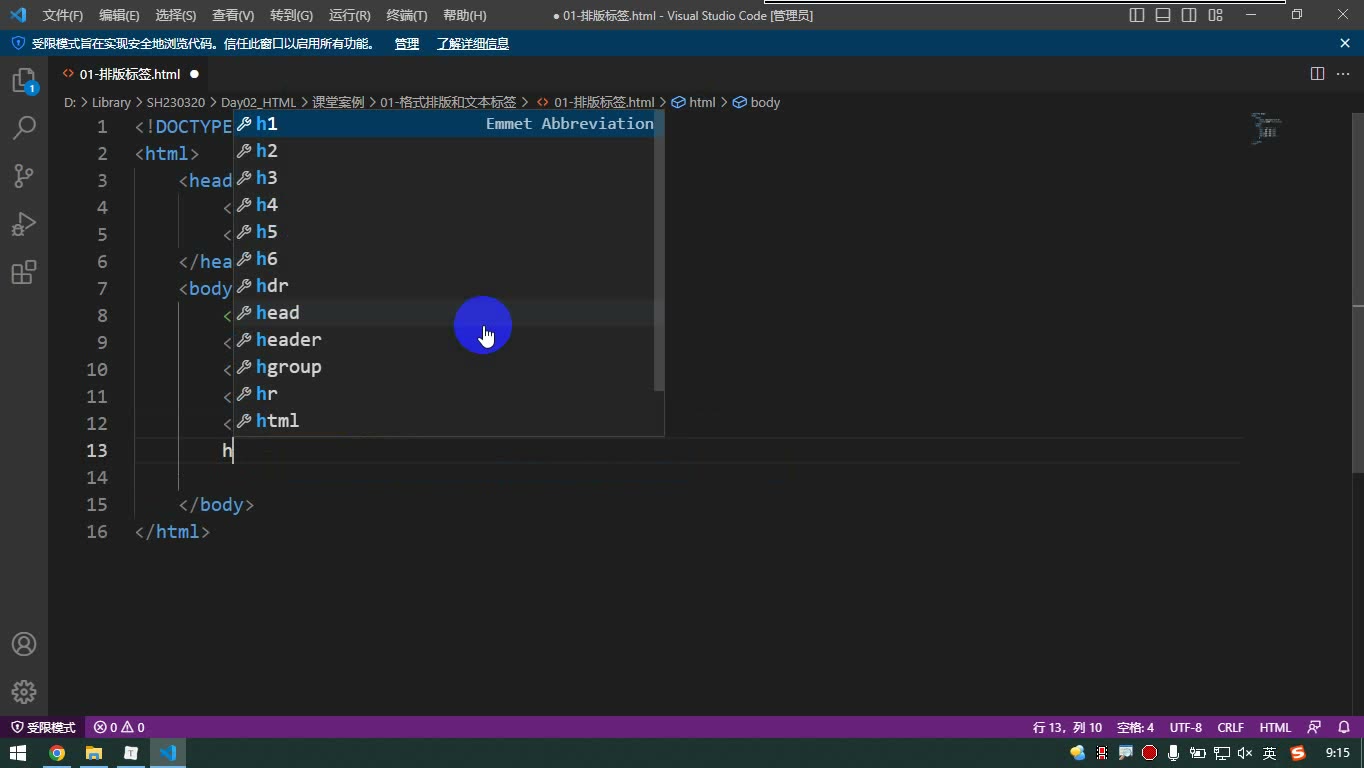Image resolution: width=1364 pixels, height=768 pixels.
Task: Change the UTF-8 encoding in status bar
Action: tap(1185, 727)
